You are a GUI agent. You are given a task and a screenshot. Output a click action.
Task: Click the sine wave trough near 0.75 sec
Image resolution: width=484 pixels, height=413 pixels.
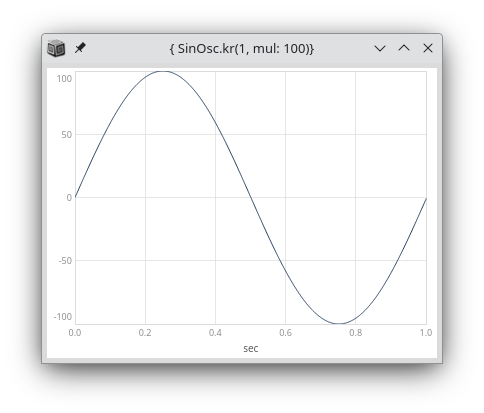339,323
